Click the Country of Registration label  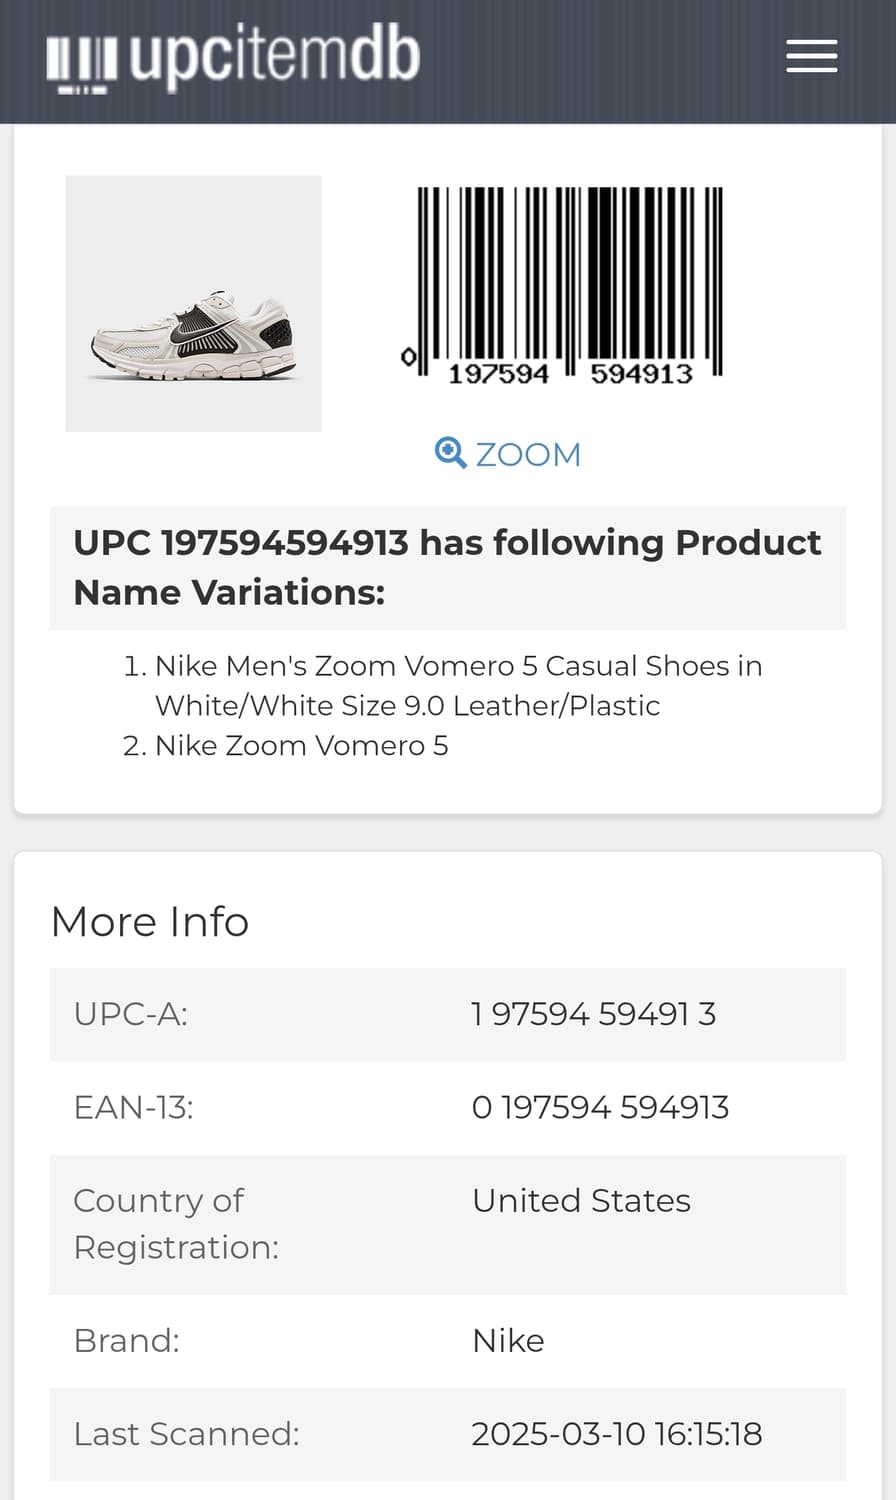point(176,1224)
